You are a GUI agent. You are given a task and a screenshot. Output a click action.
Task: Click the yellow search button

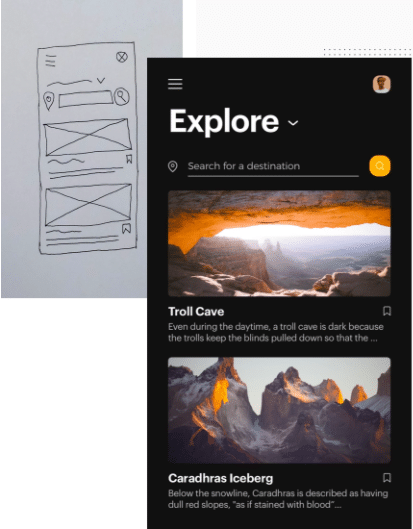coord(380,166)
